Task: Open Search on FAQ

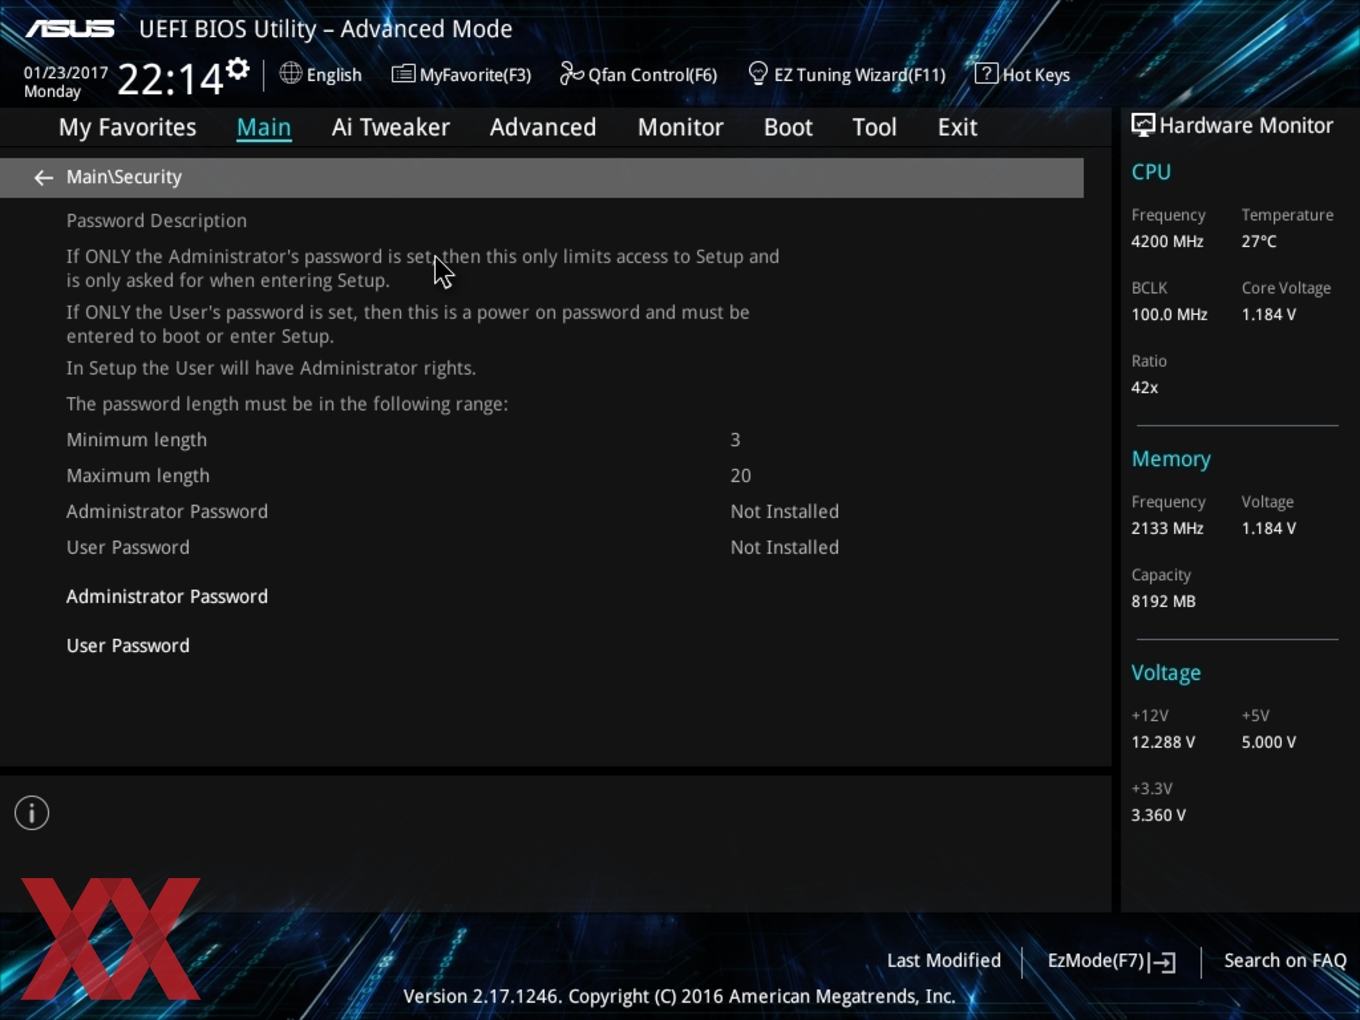Action: coord(1285,961)
